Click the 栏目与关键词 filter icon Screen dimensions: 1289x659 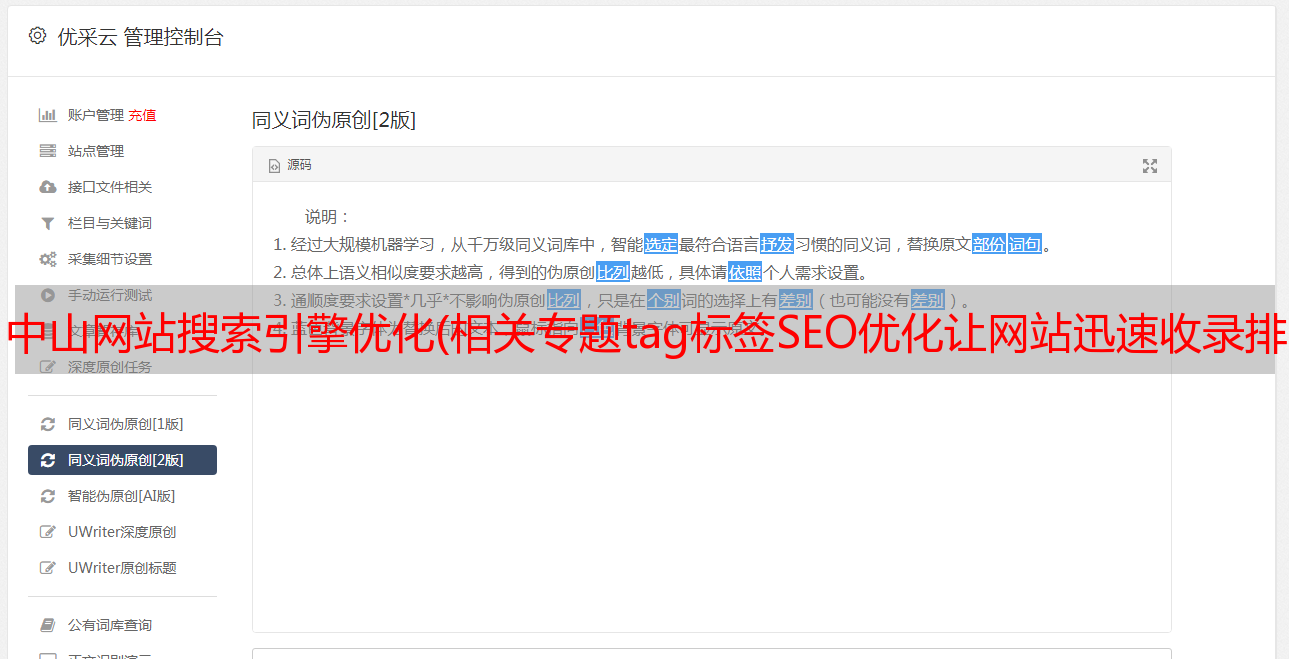click(x=48, y=223)
